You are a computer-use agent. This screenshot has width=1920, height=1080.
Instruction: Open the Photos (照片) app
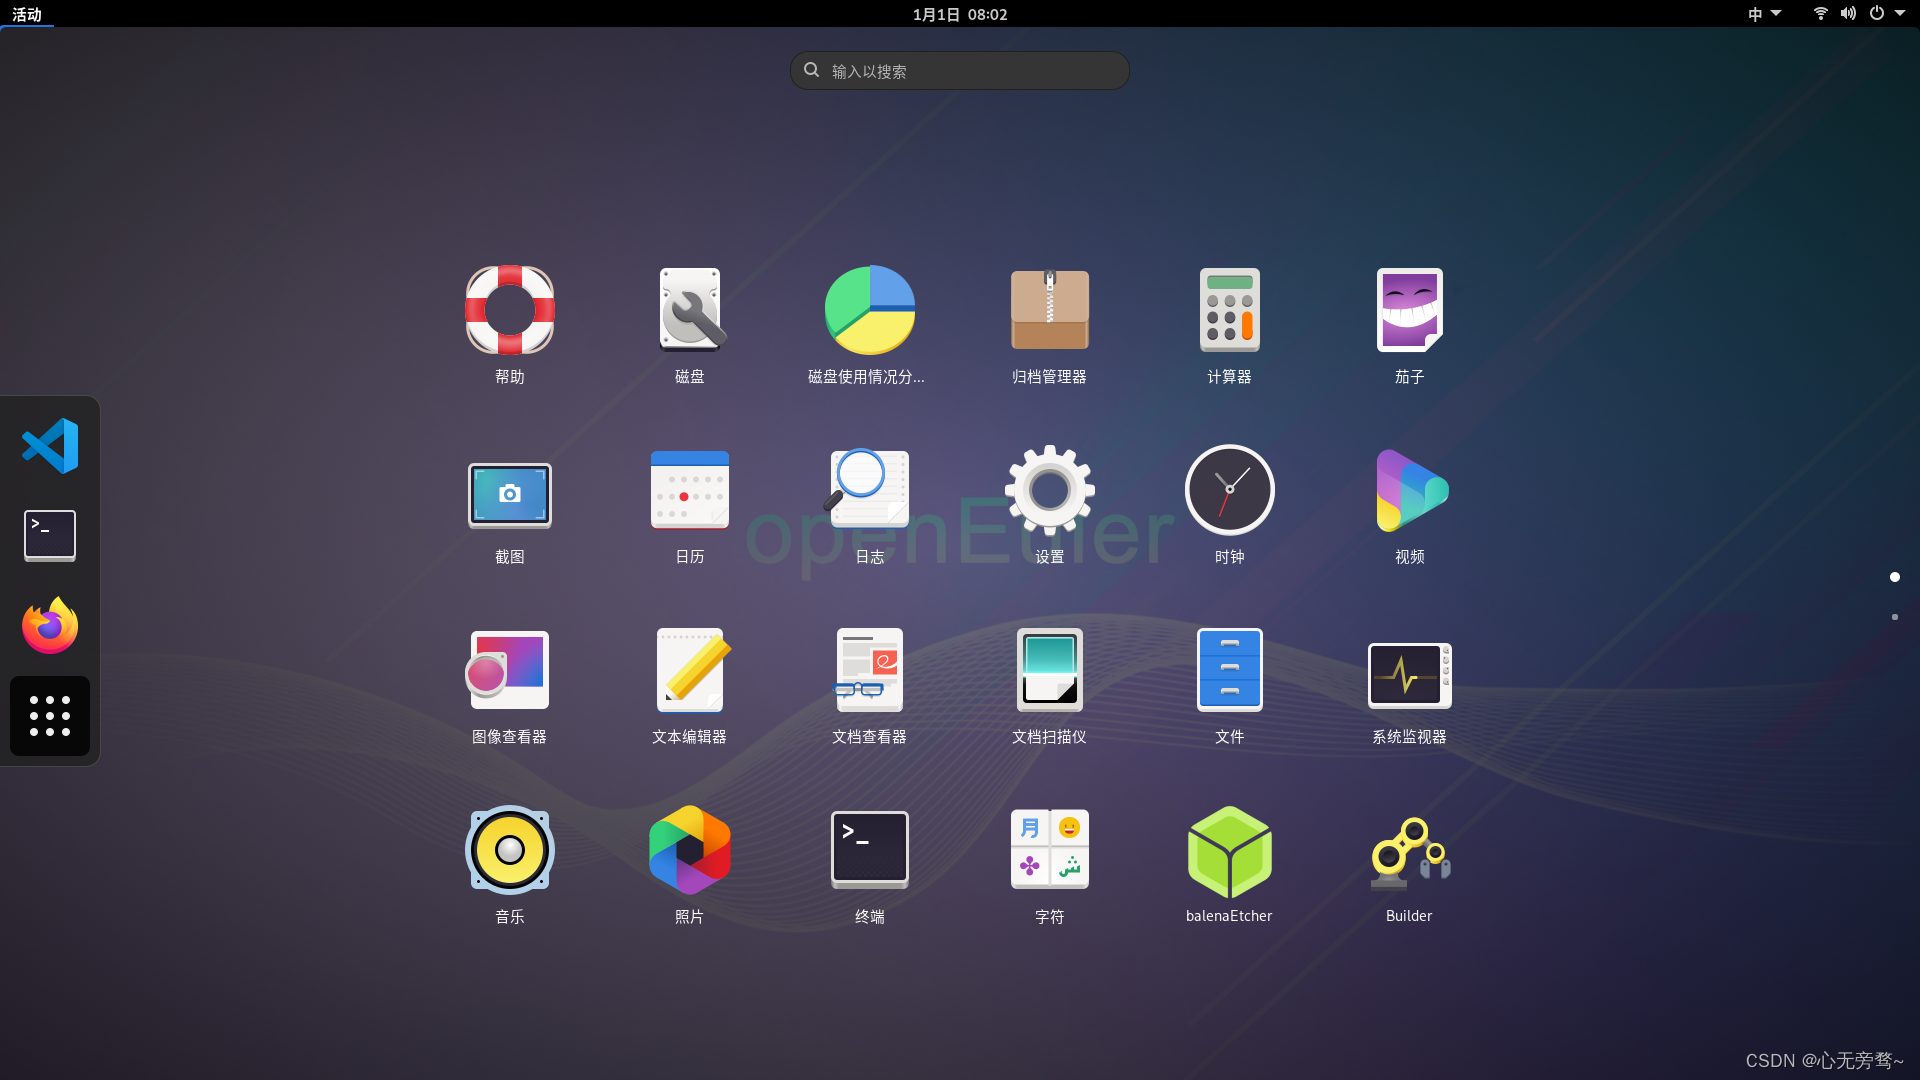(x=689, y=851)
